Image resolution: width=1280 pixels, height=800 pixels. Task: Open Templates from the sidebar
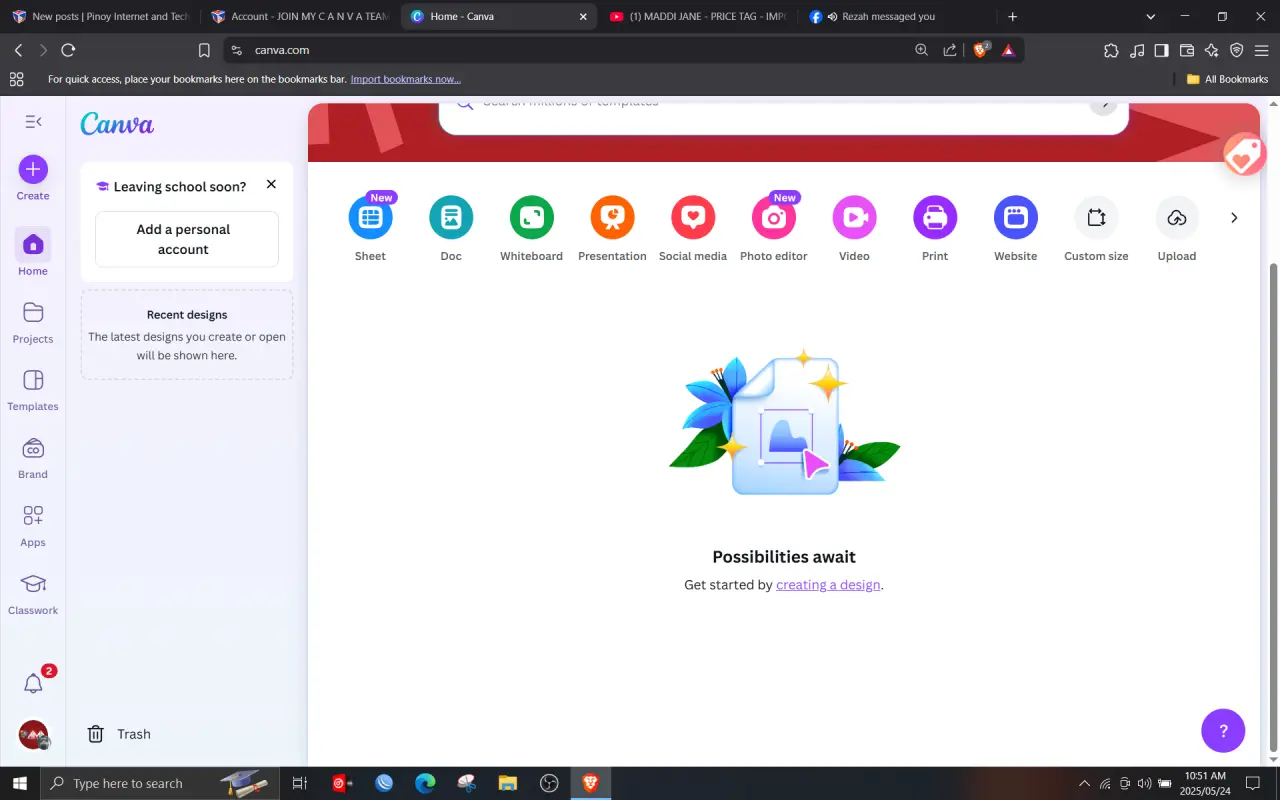coord(33,391)
